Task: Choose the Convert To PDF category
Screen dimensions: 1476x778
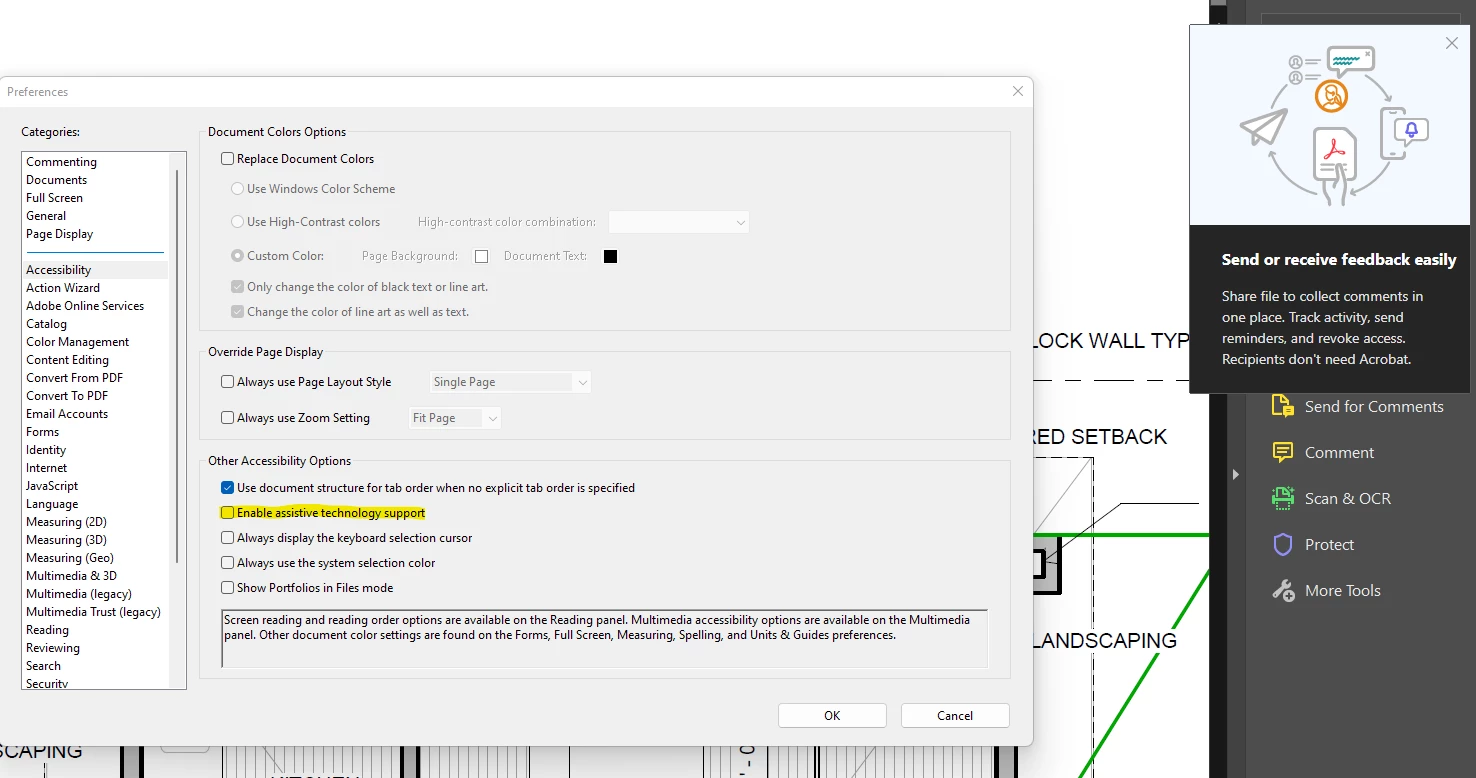Action: pos(67,396)
